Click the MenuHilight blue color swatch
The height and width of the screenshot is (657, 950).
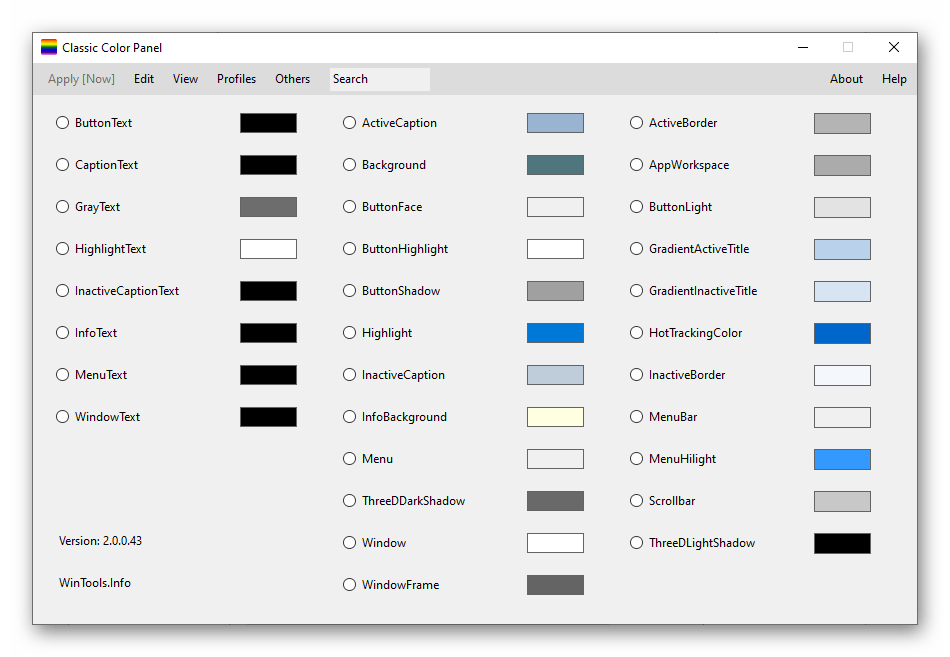pos(842,459)
